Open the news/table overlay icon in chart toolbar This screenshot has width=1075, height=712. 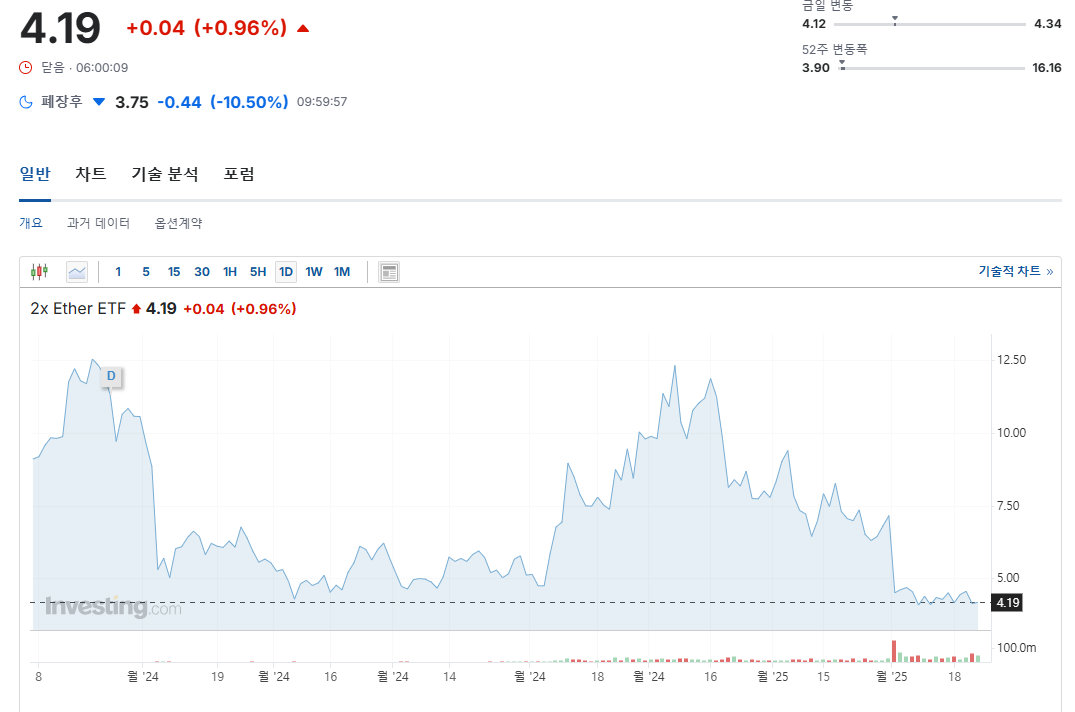[x=389, y=272]
